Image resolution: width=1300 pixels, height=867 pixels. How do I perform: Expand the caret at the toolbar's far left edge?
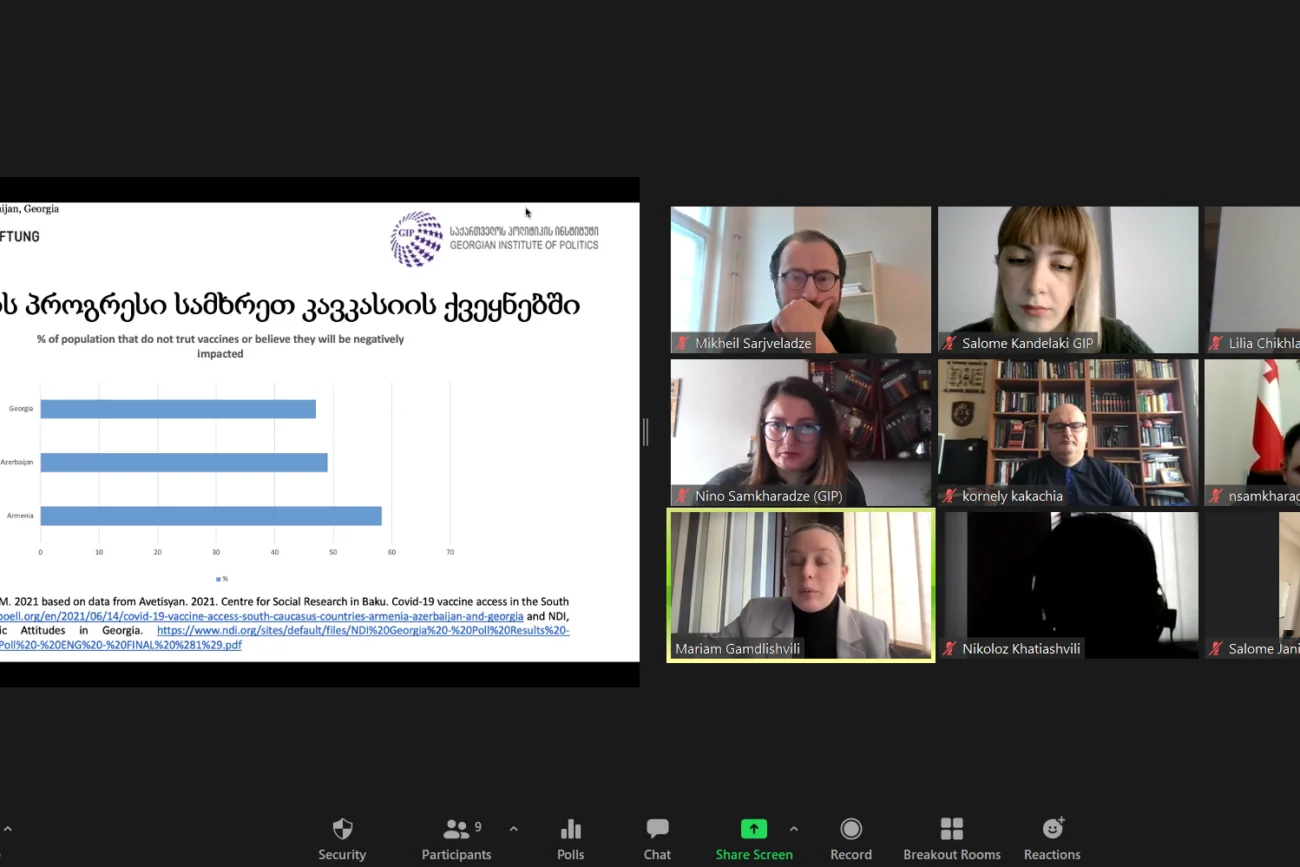[x=8, y=829]
